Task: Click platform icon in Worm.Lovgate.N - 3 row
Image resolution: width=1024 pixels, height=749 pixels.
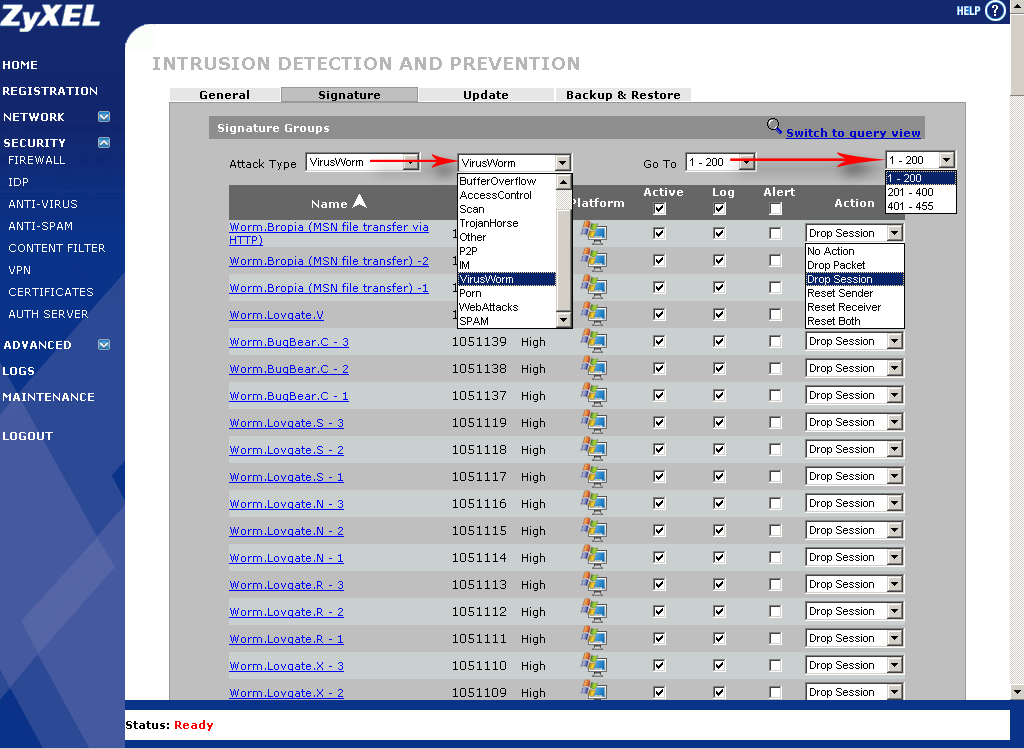Action: pos(594,503)
